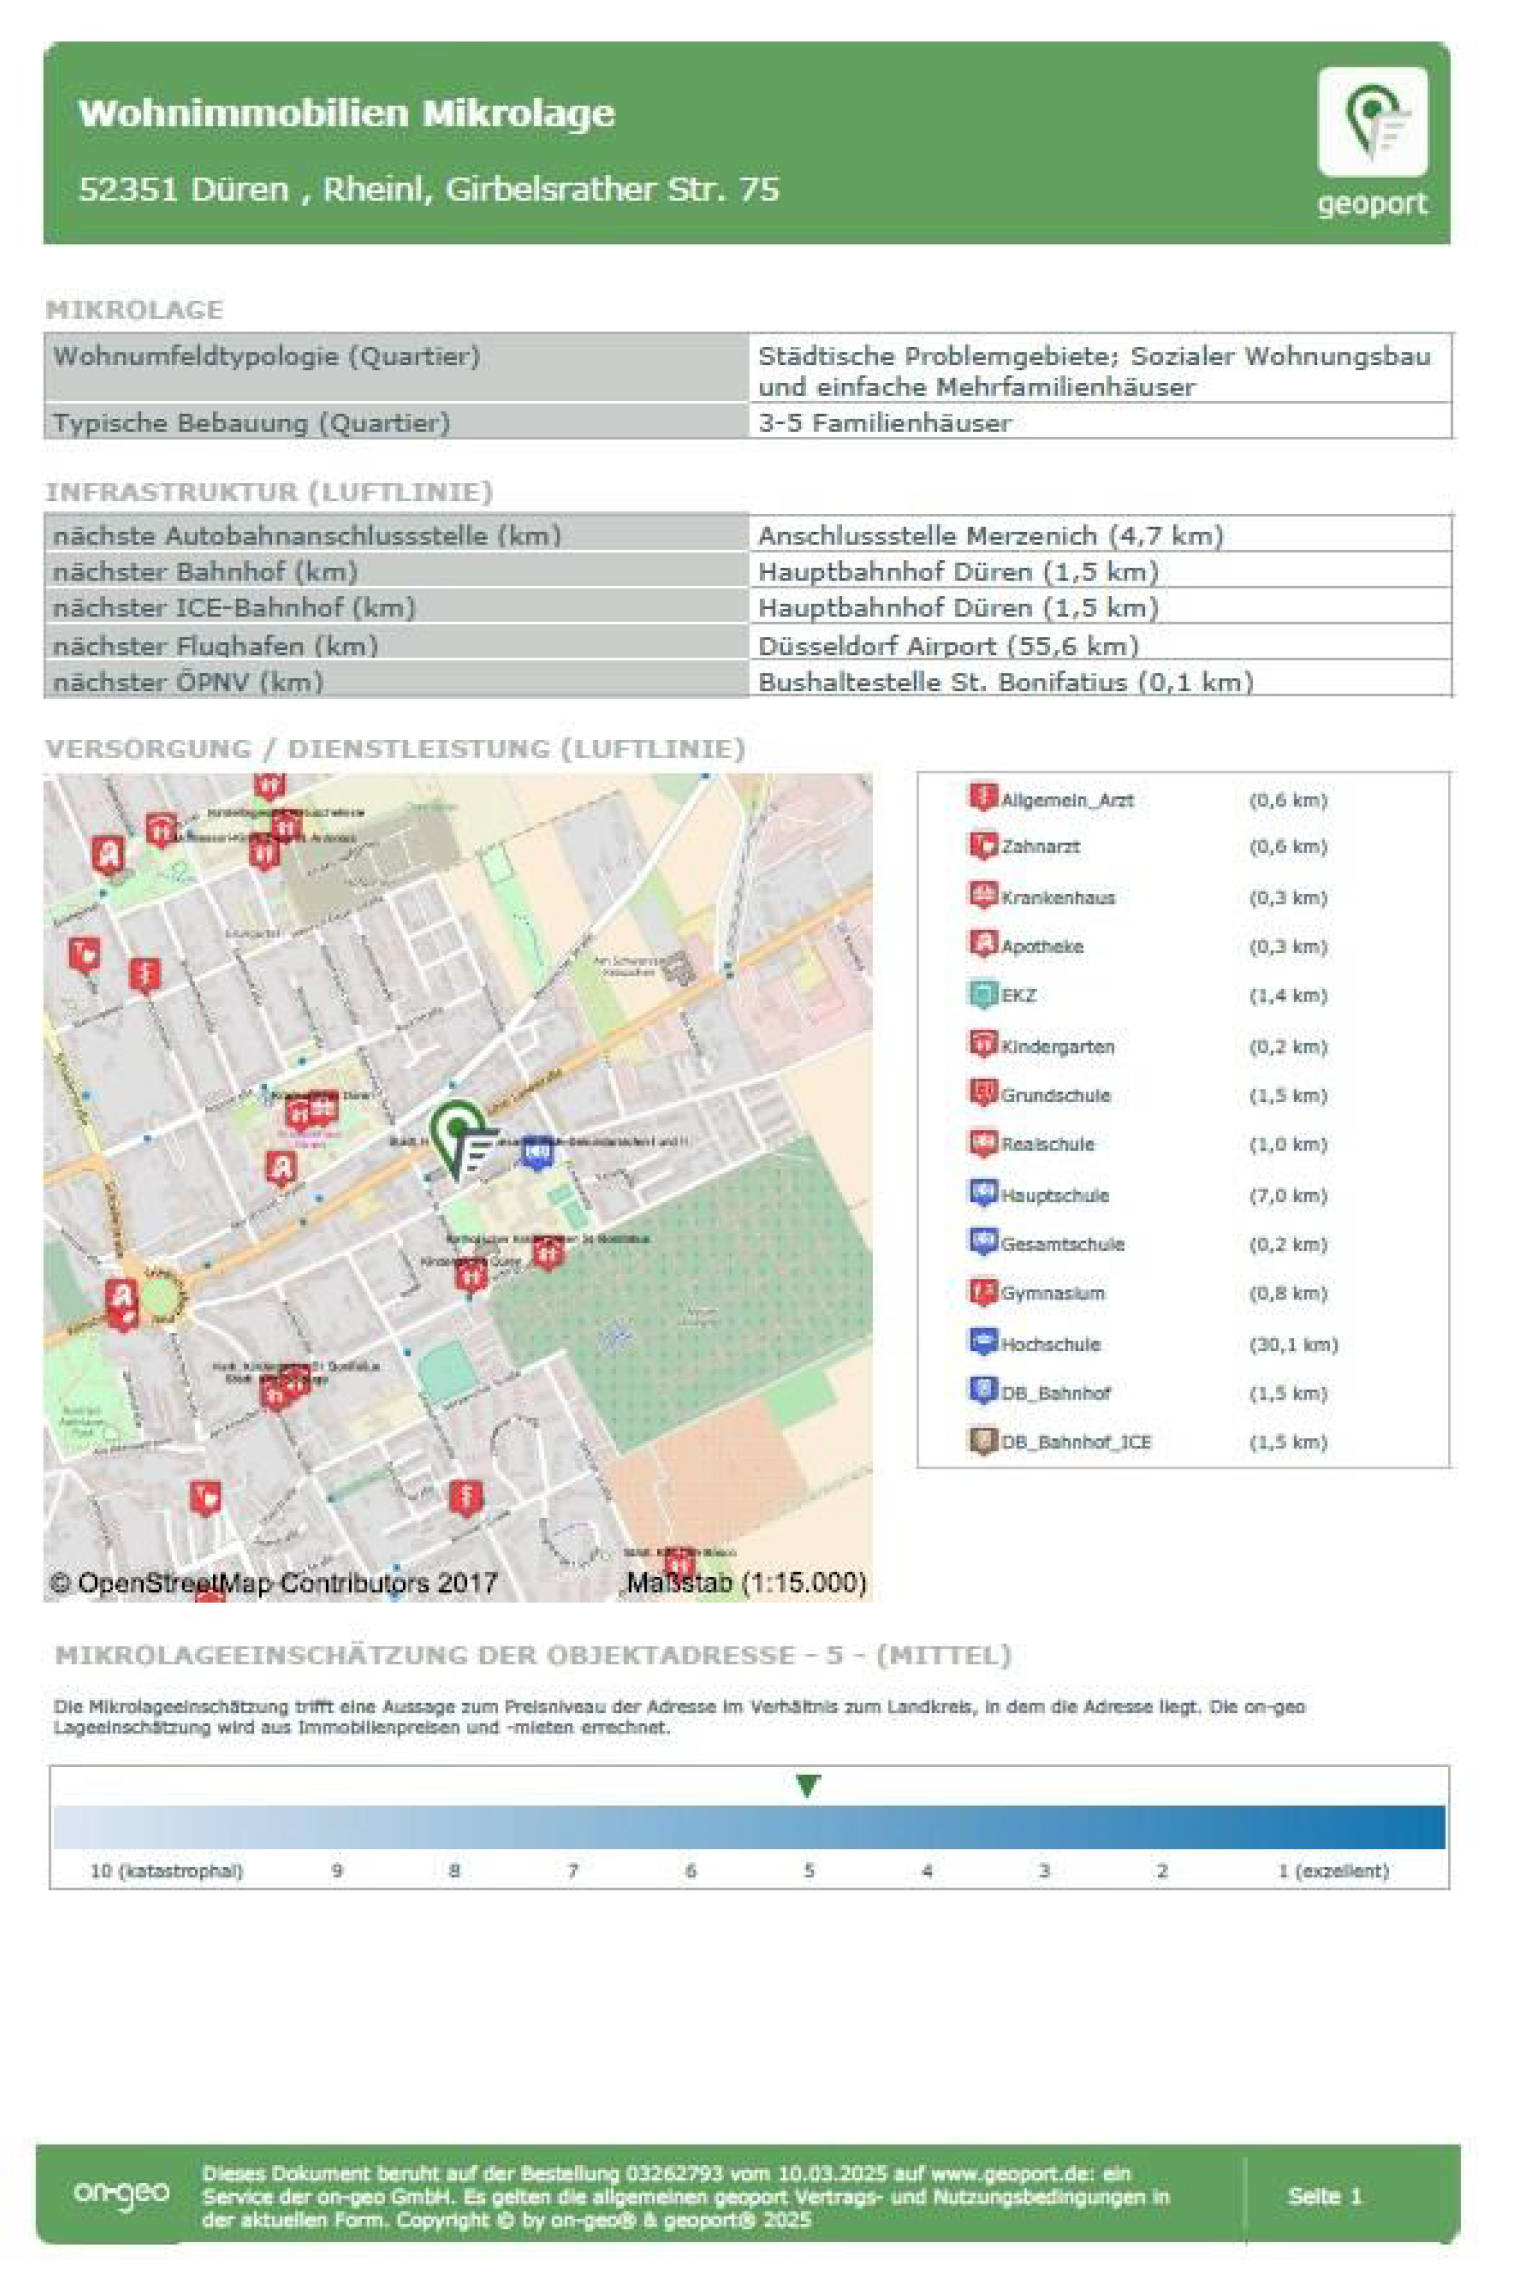The width and height of the screenshot is (1533, 2296).
Task: Click the Realschule distance '(1,0 km)'
Action: pyautogui.click(x=1288, y=1145)
